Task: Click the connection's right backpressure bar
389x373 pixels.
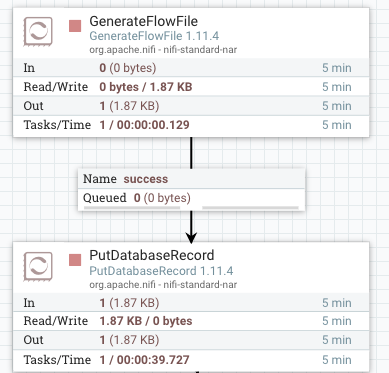Action: tap(250, 208)
